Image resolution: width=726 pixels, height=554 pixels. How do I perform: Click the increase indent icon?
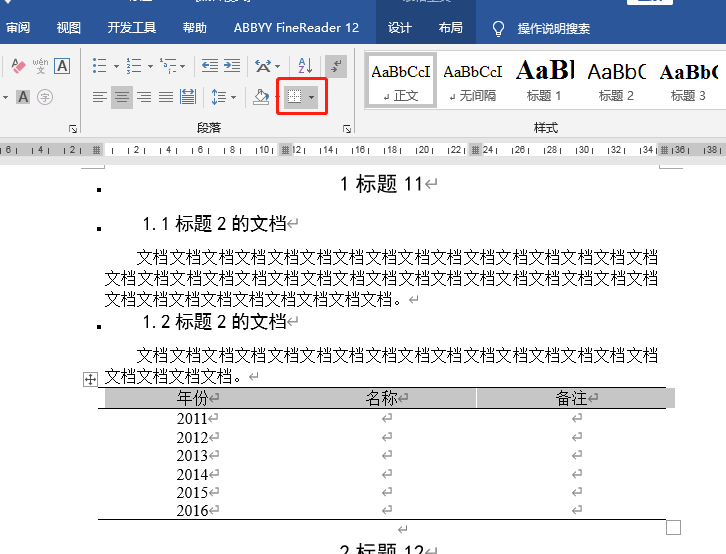coord(231,66)
